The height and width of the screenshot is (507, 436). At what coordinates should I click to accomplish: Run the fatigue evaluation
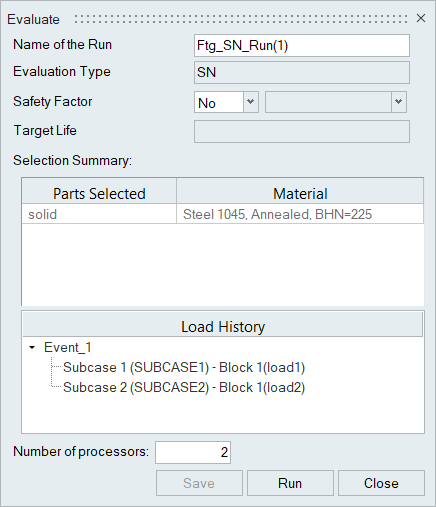290,483
